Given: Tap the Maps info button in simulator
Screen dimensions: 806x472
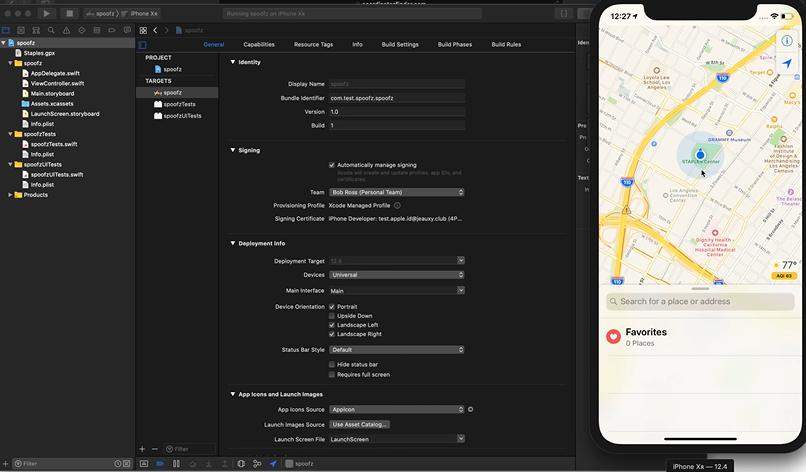Looking at the screenshot, I should click(787, 41).
